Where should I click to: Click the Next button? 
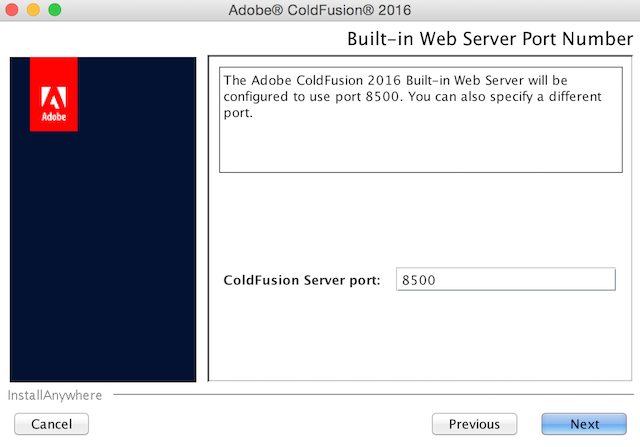click(x=584, y=424)
